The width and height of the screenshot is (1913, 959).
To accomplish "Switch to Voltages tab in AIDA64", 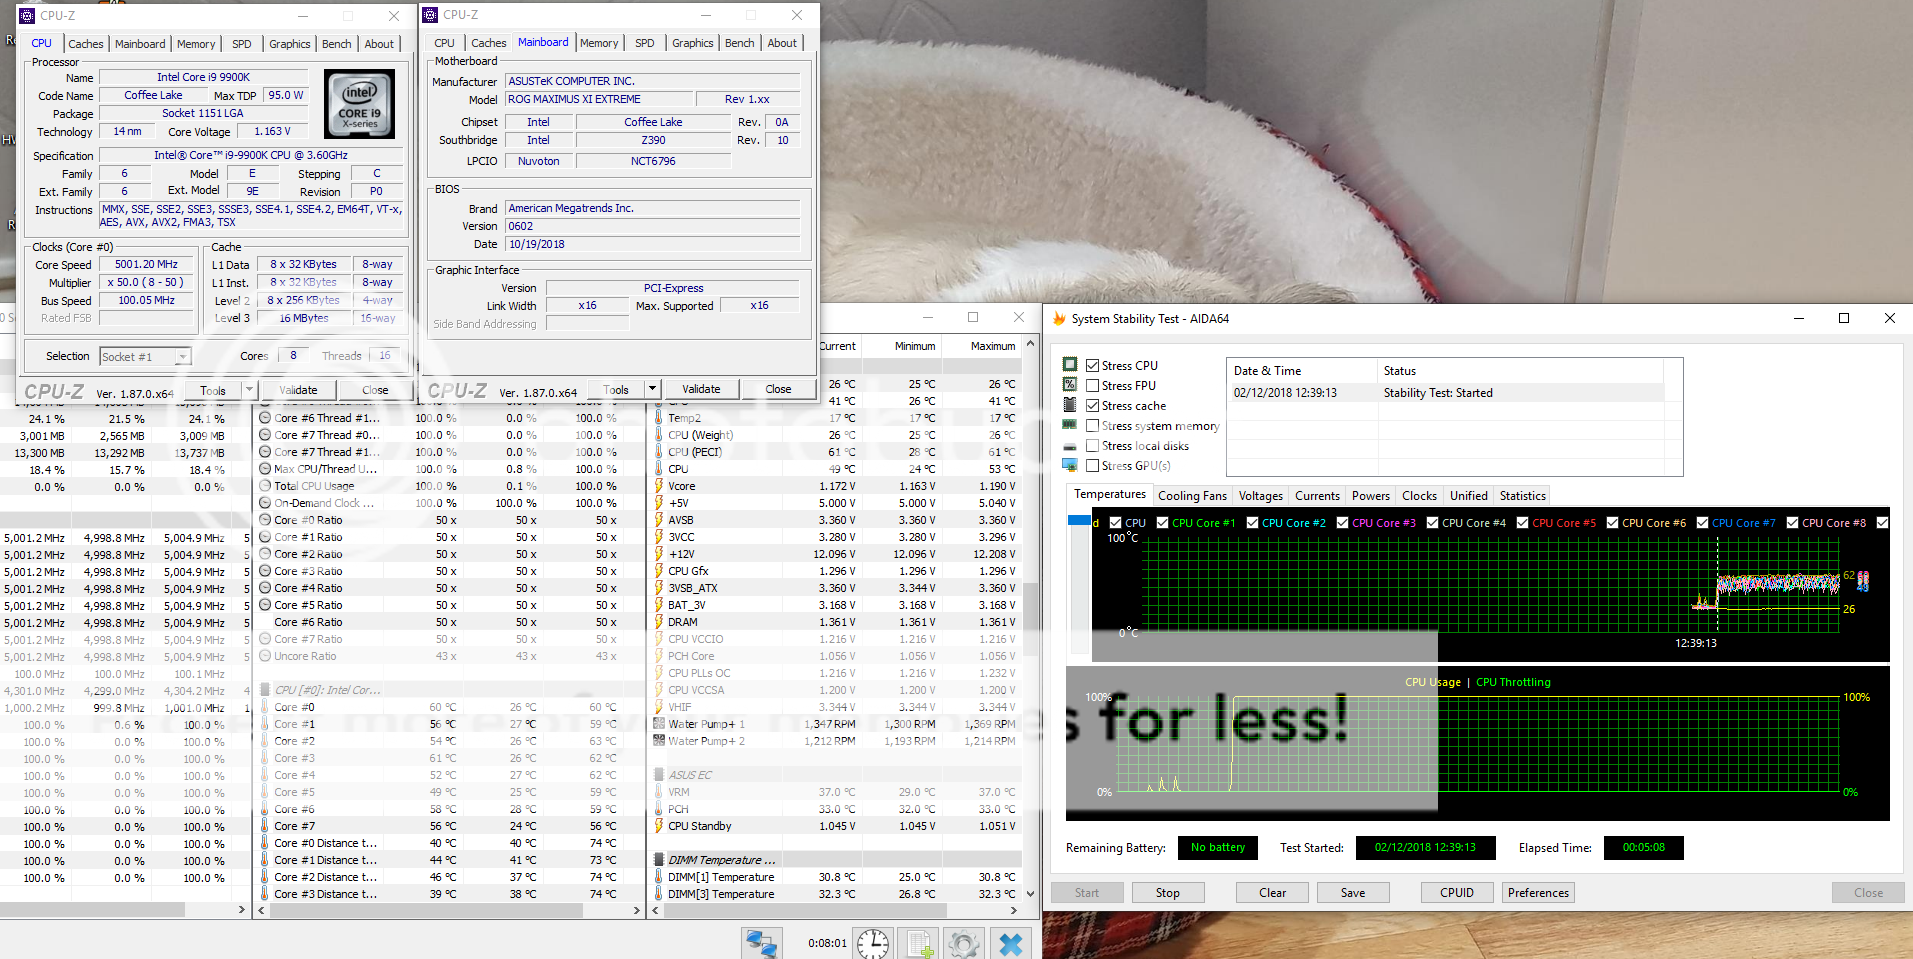I will 1260,496.
